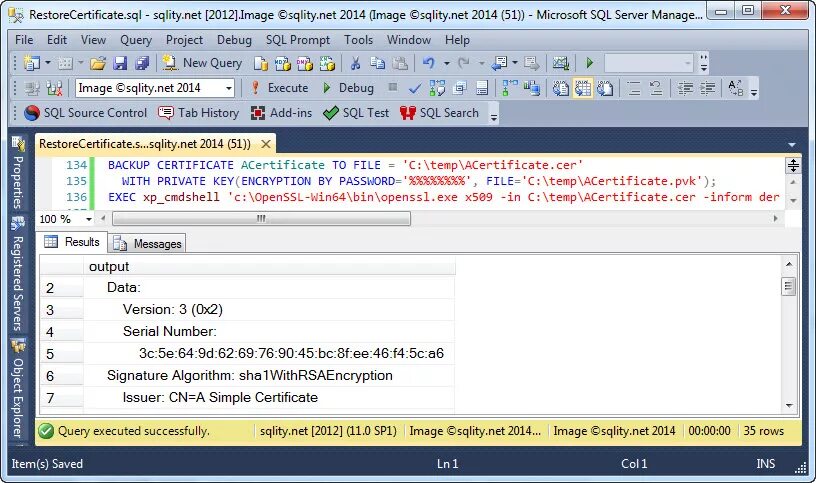
Task: Click the Undo arrow icon
Action: pos(429,63)
